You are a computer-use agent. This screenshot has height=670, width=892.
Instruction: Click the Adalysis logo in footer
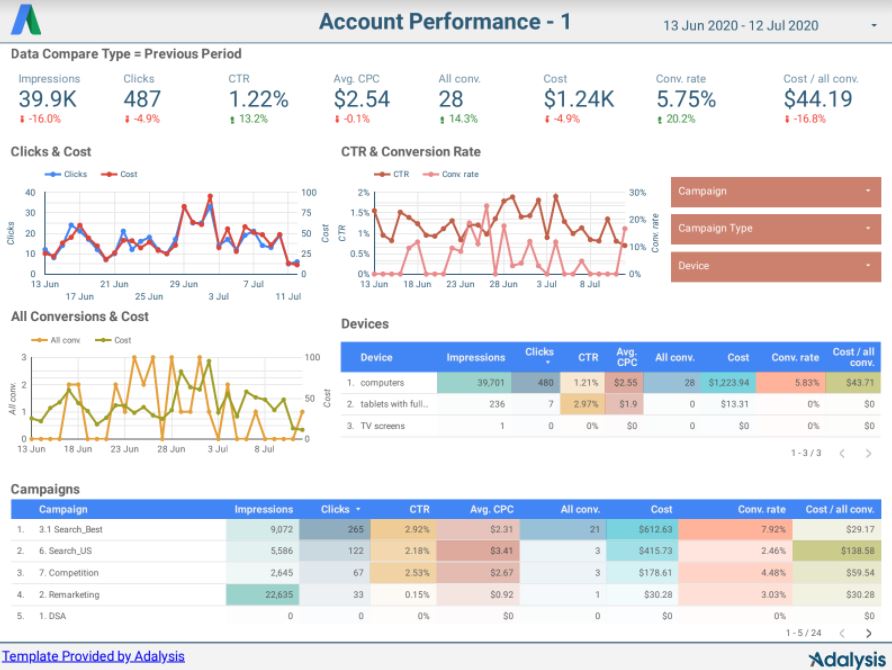pos(847,659)
